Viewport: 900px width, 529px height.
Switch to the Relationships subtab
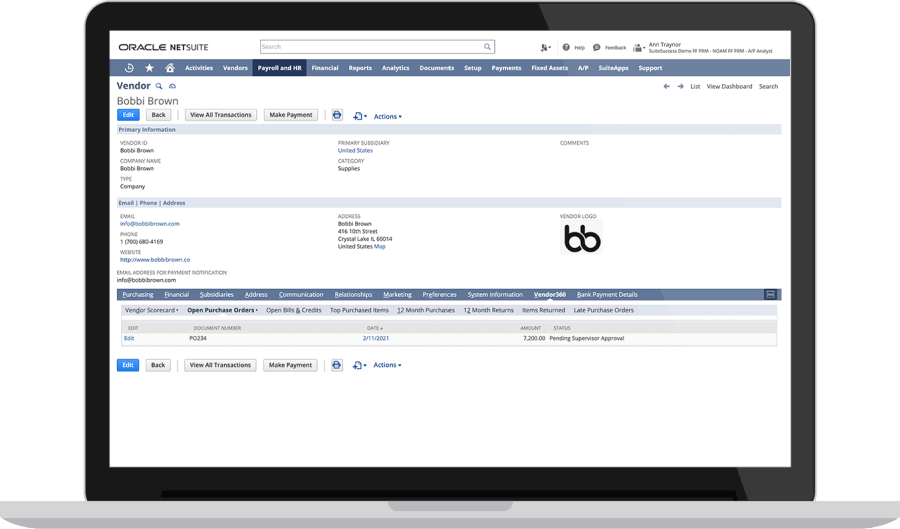coord(354,294)
